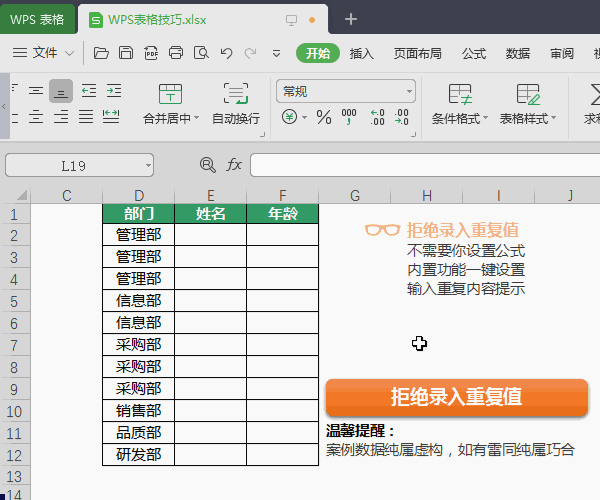Image resolution: width=600 pixels, height=500 pixels.
Task: Export to PDF icon in quick toolbar
Action: point(151,53)
